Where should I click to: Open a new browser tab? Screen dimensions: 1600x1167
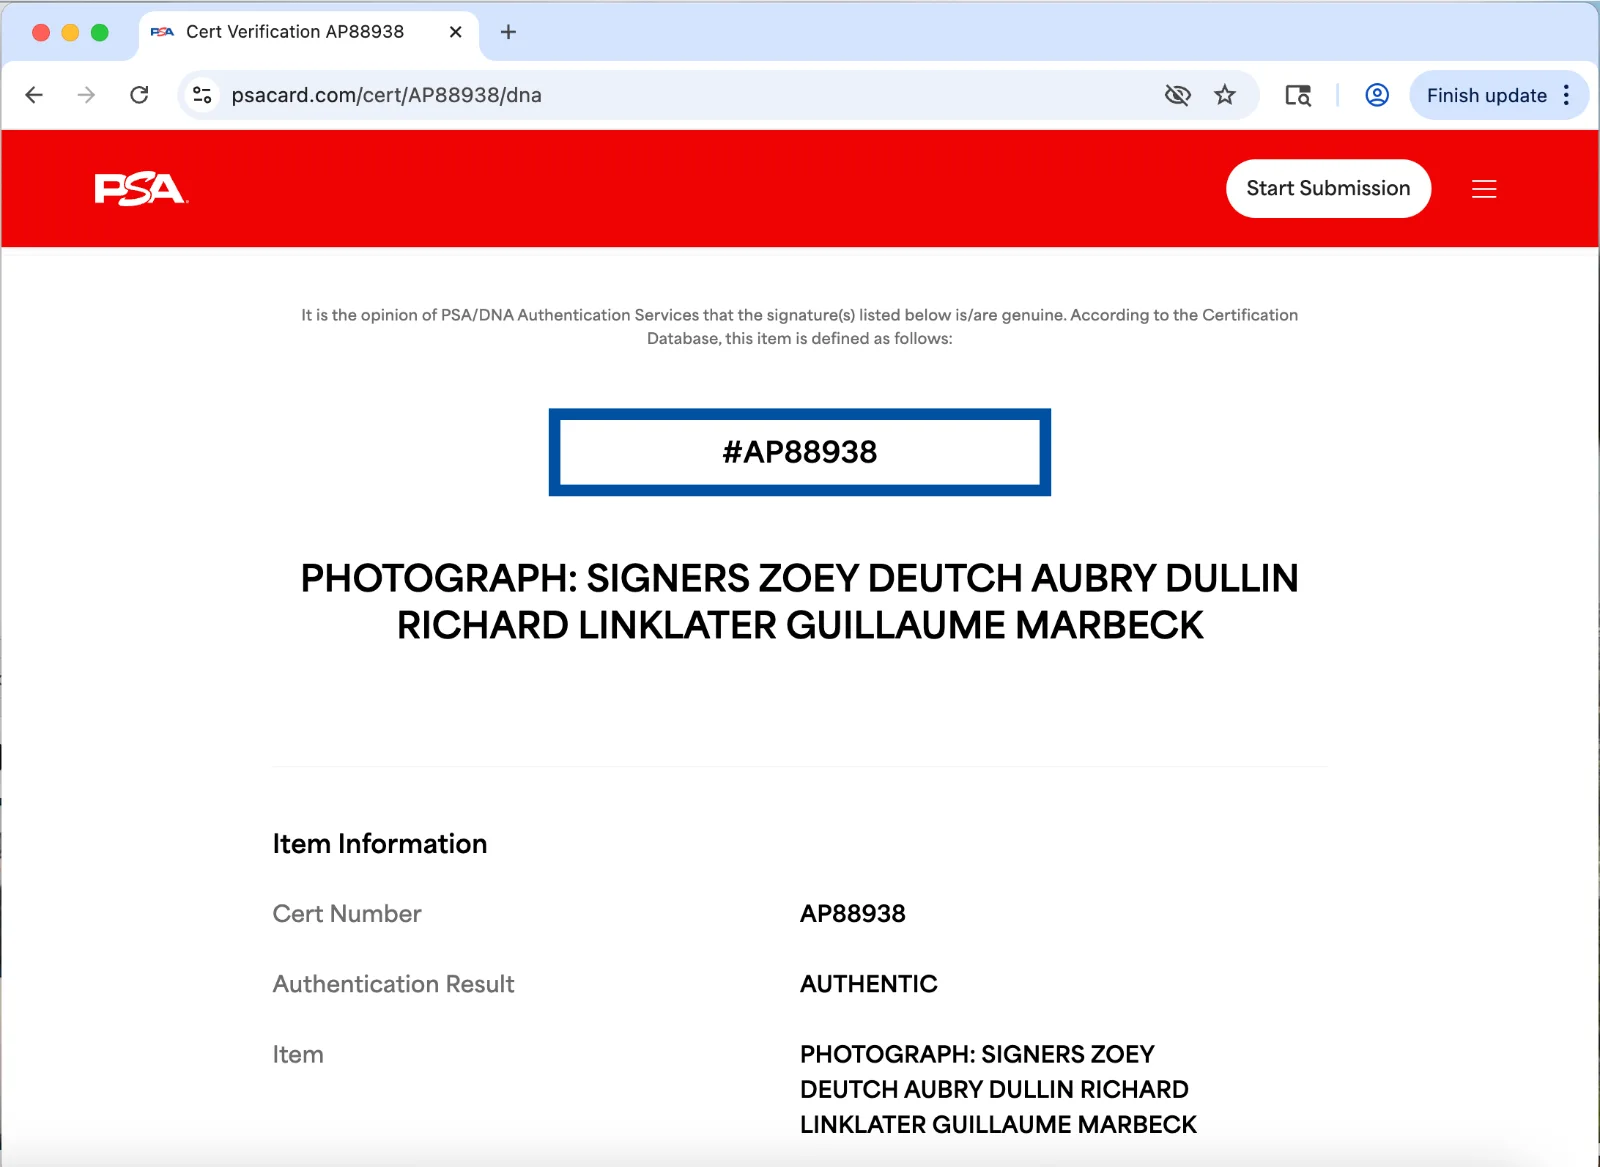[508, 32]
